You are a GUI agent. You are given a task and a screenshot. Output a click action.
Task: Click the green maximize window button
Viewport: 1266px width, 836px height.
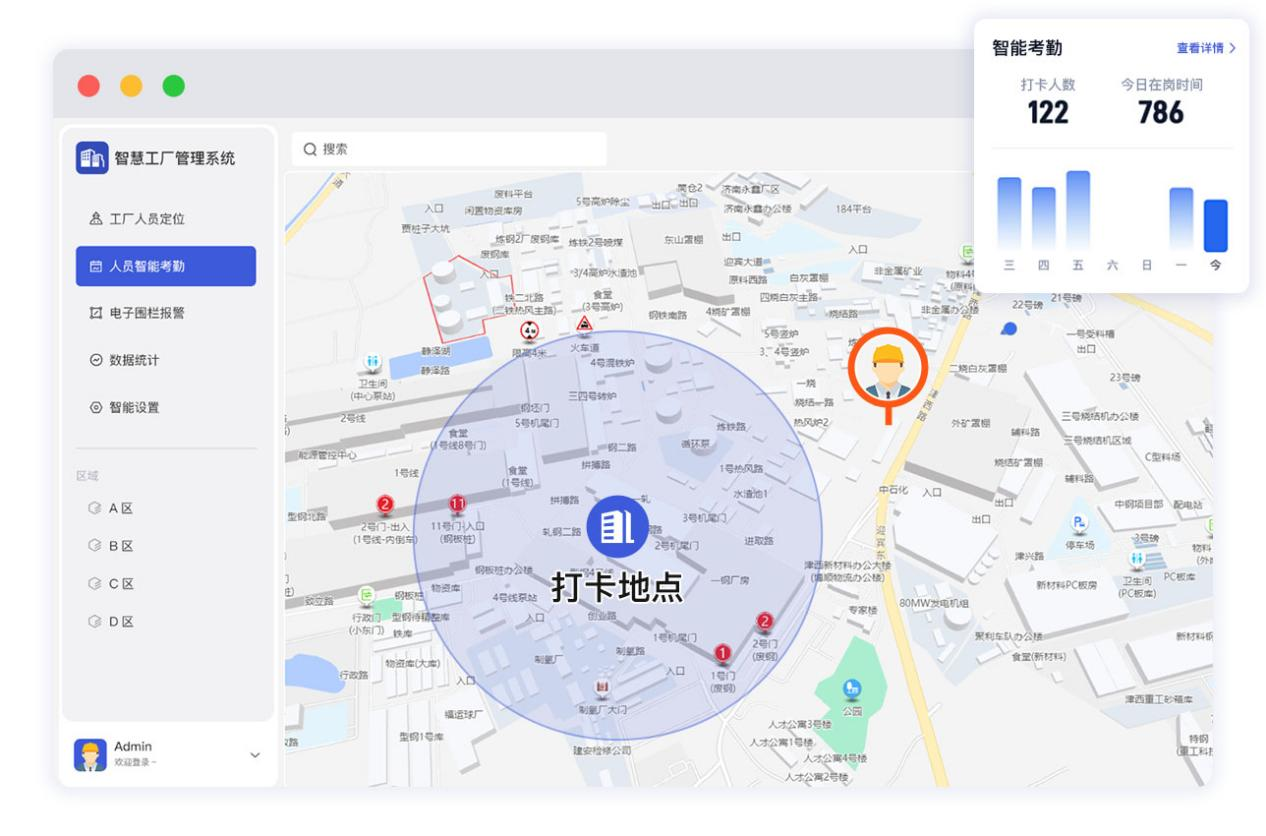coord(174,86)
